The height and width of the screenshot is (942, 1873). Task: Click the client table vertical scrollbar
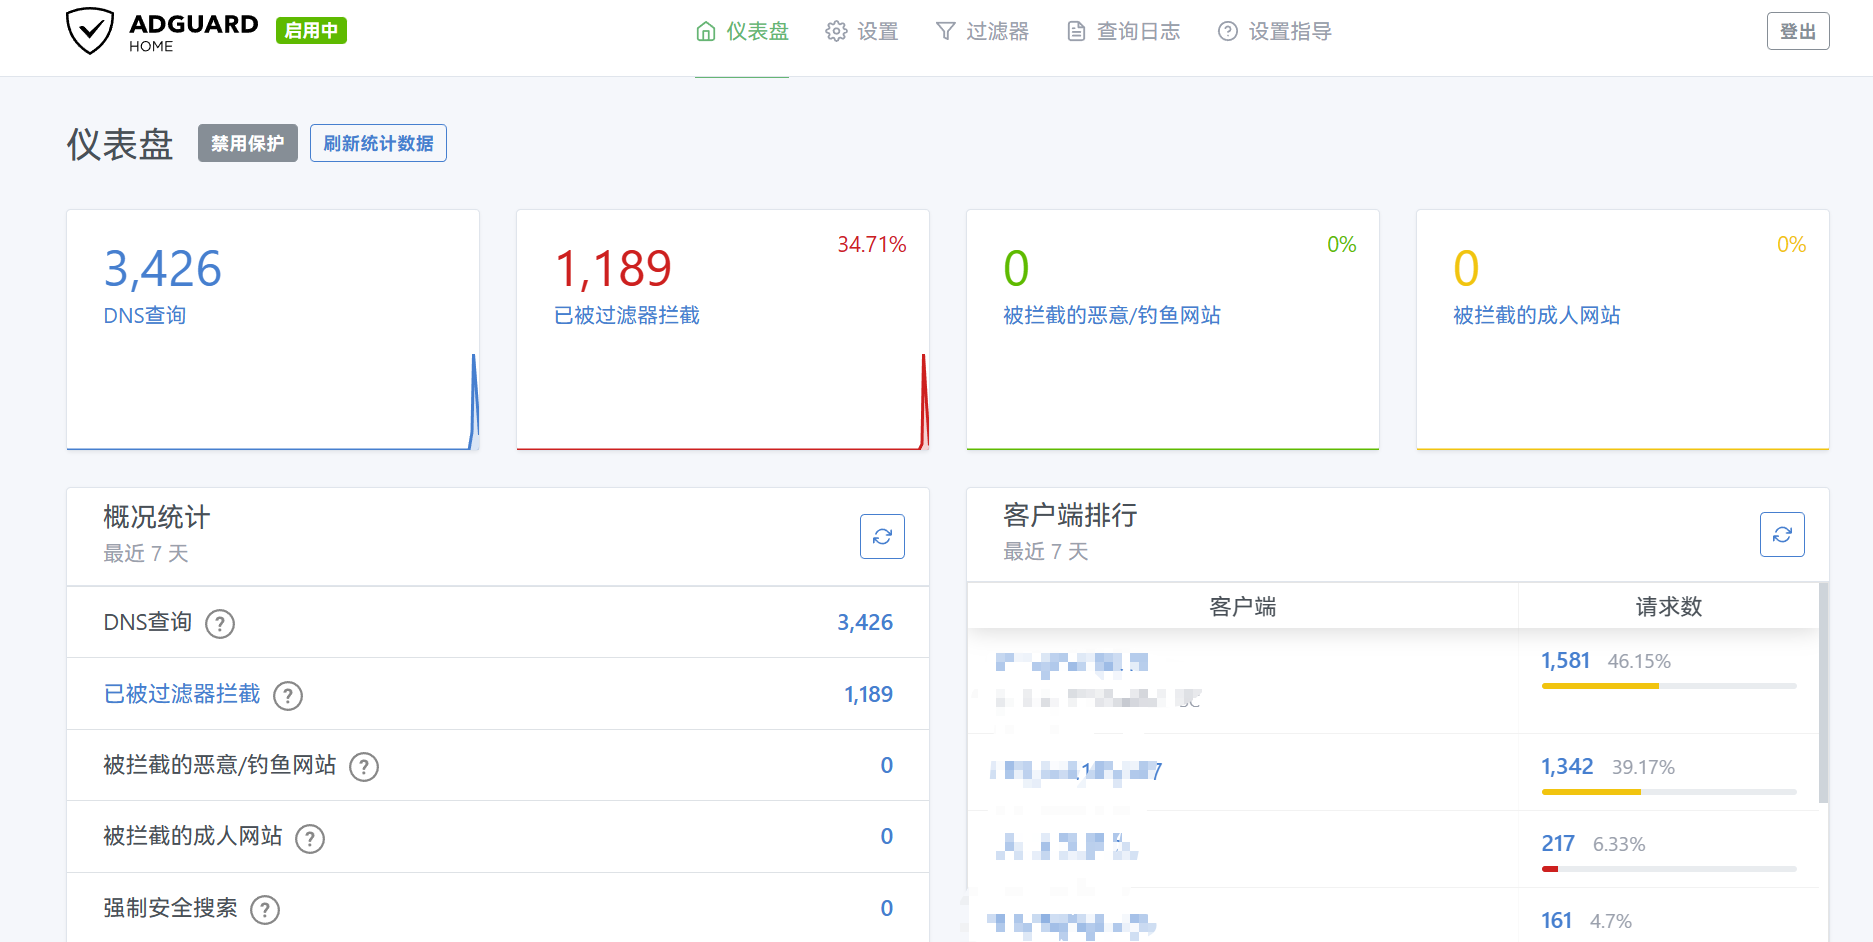(1823, 692)
